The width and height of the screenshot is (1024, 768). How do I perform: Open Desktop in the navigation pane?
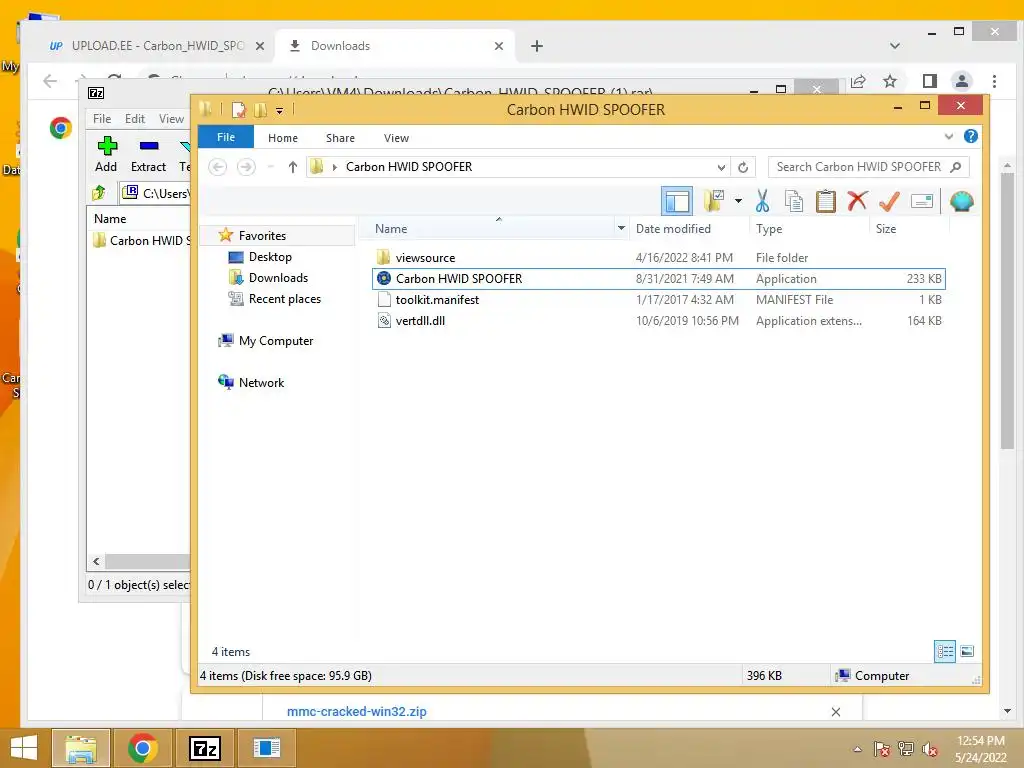click(270, 257)
